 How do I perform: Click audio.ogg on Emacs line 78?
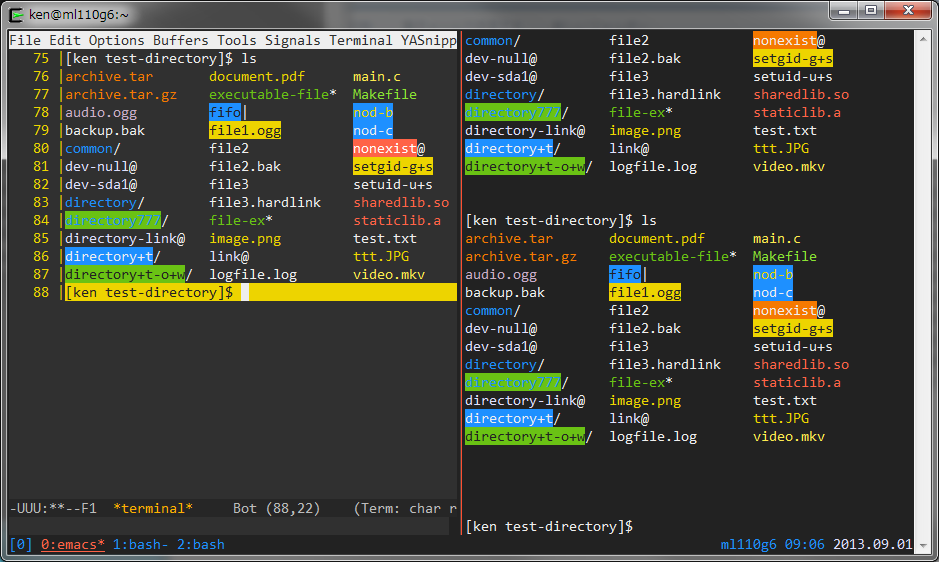click(101, 113)
